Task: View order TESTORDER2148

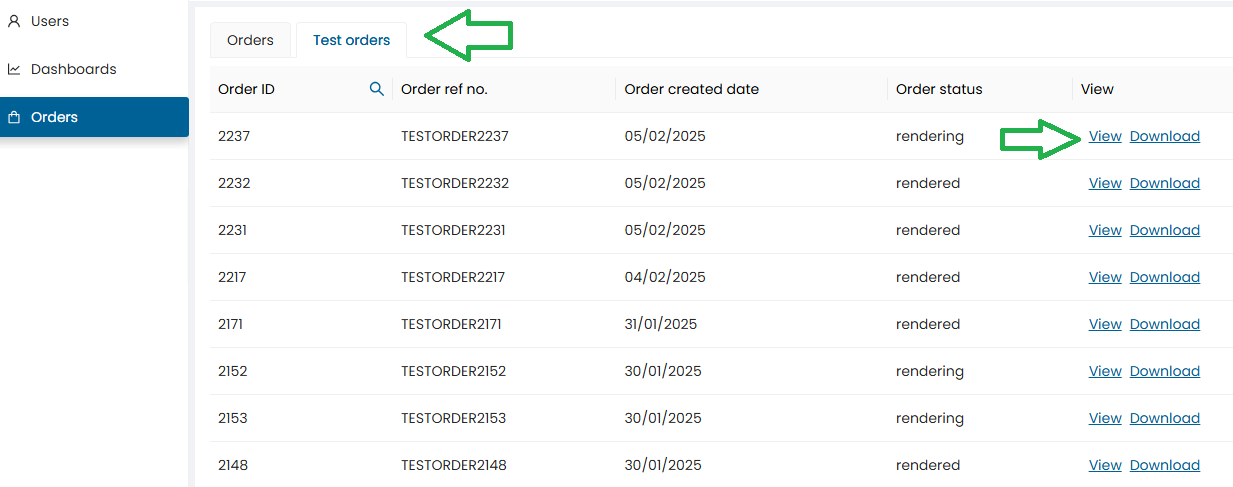Action: (1105, 465)
